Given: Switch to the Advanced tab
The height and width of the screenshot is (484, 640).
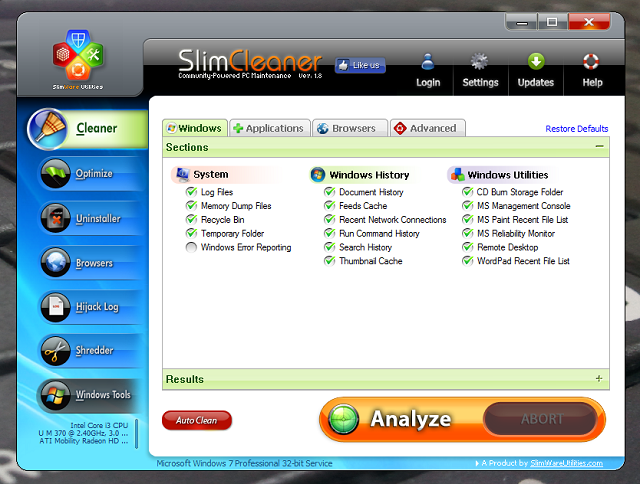Looking at the screenshot, I should [427, 128].
